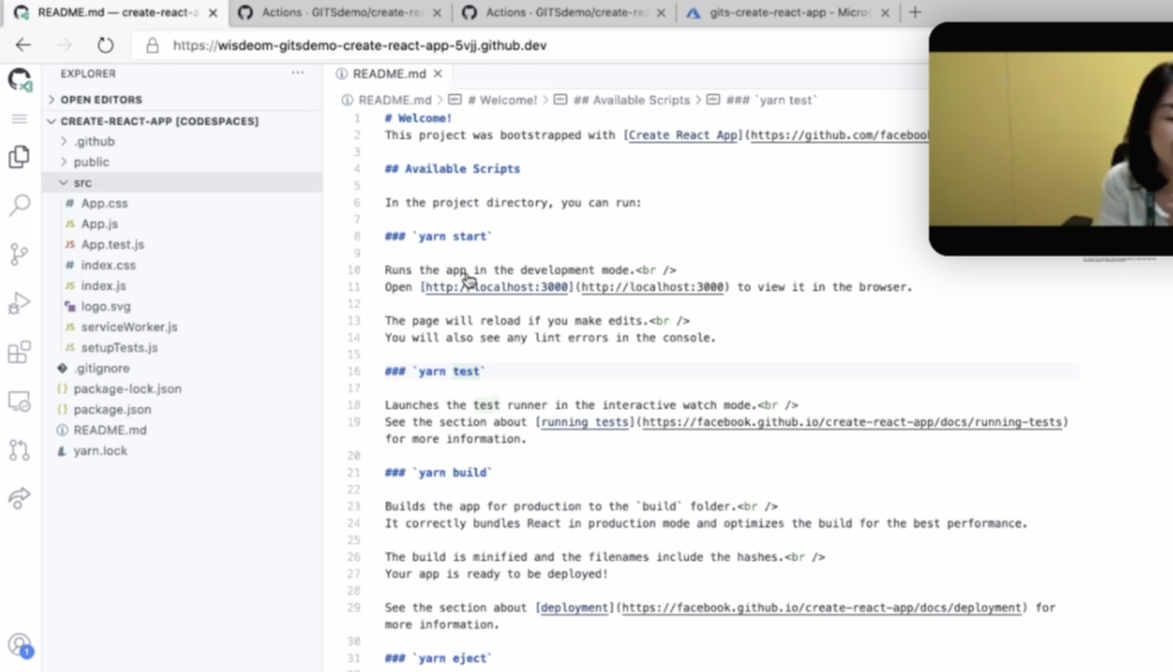Click http://localhost:3000 link label in brackets

(497, 287)
